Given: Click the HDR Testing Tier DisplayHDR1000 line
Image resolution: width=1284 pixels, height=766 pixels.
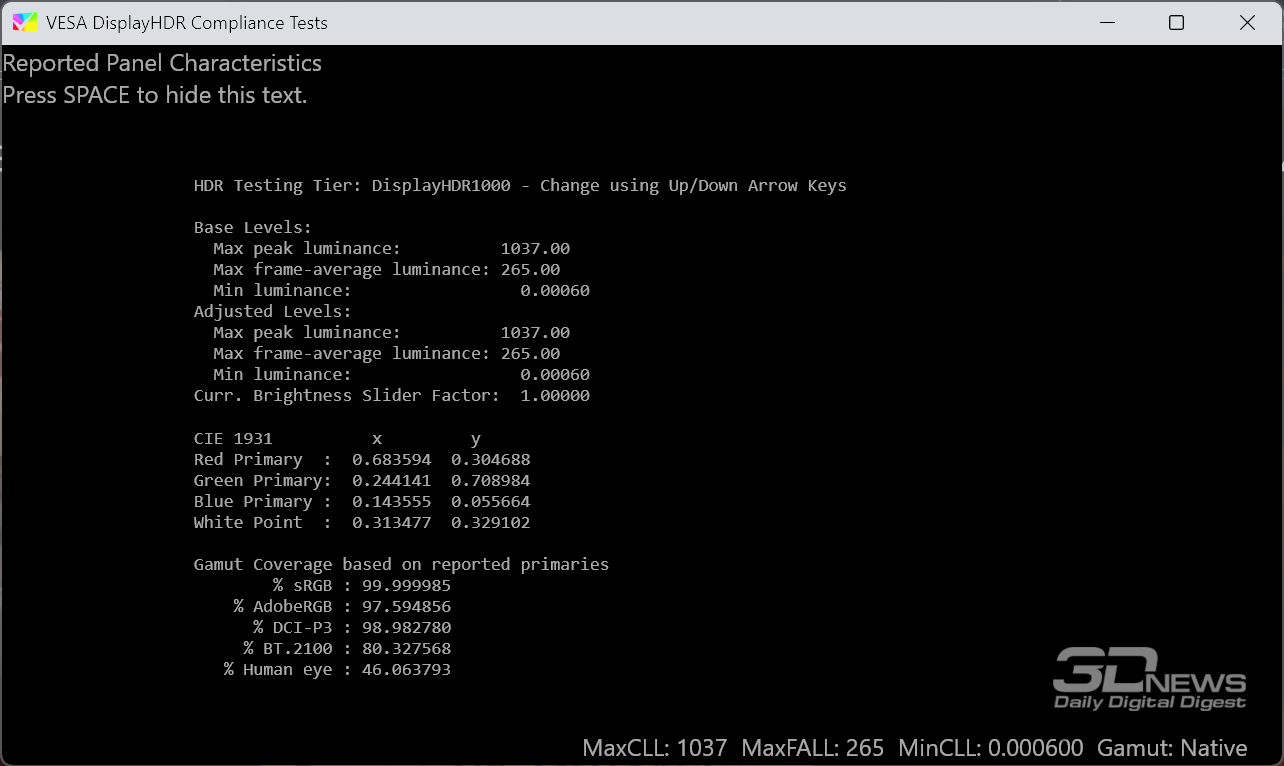Looking at the screenshot, I should pyautogui.click(x=520, y=185).
